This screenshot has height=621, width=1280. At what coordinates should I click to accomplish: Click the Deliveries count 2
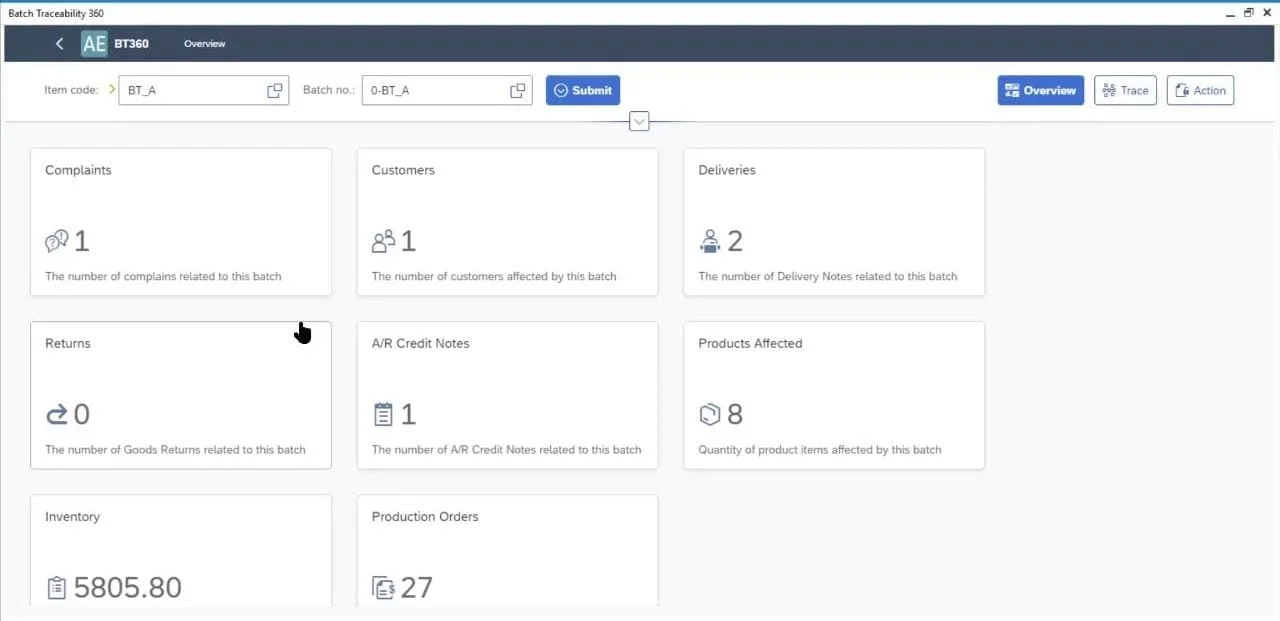(x=735, y=241)
